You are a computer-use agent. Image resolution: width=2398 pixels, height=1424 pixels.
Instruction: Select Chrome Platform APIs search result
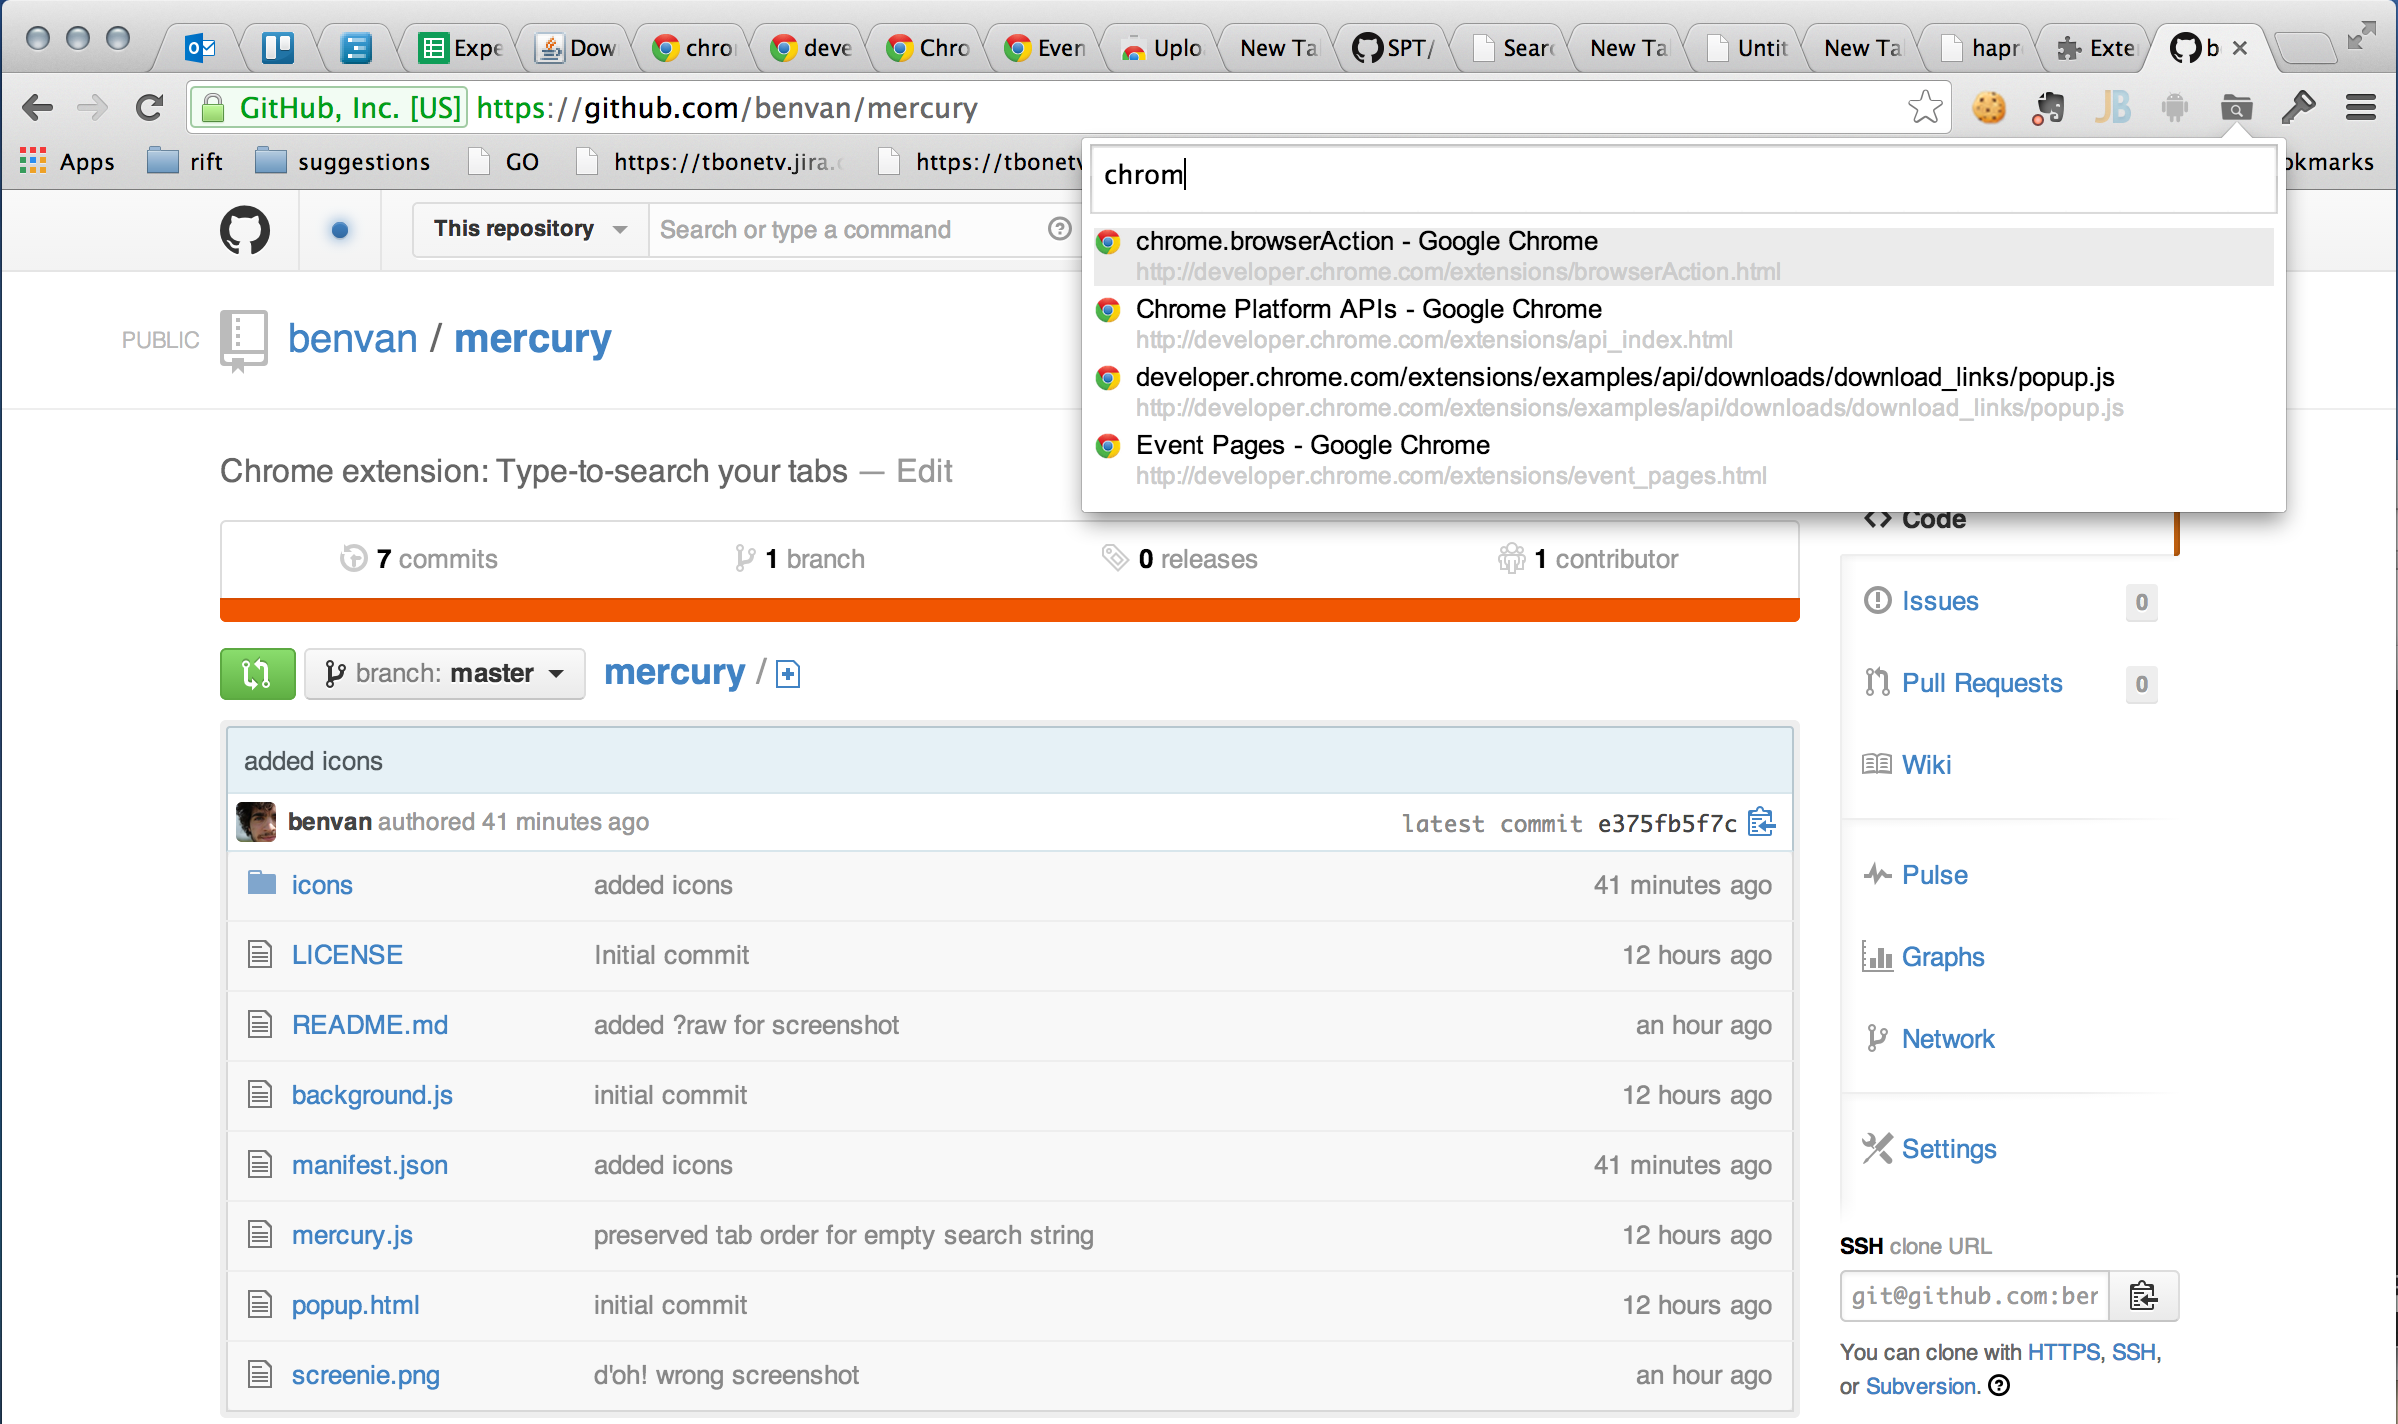click(1683, 324)
